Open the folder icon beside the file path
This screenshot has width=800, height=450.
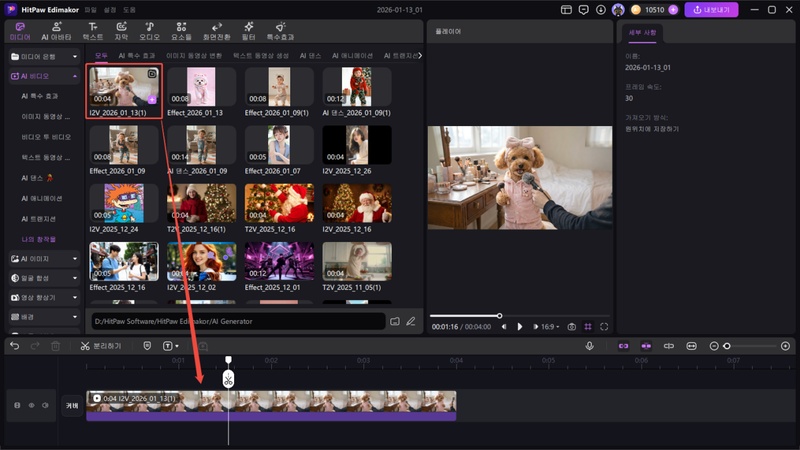pos(395,322)
